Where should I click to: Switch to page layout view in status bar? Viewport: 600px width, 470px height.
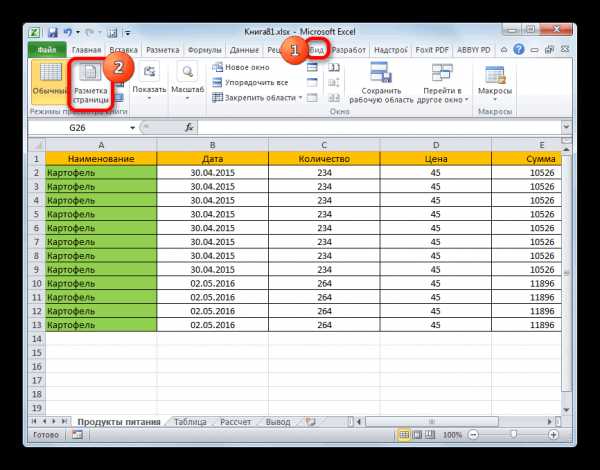tap(417, 434)
